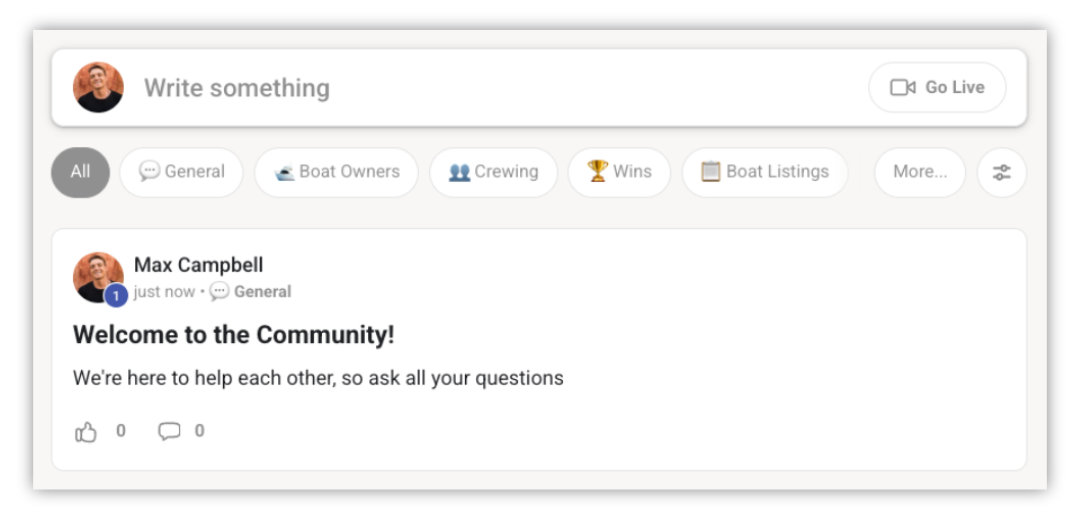Viewport: 1080px width, 520px height.
Task: Click the trophy icon in Wins filter
Action: 598,171
